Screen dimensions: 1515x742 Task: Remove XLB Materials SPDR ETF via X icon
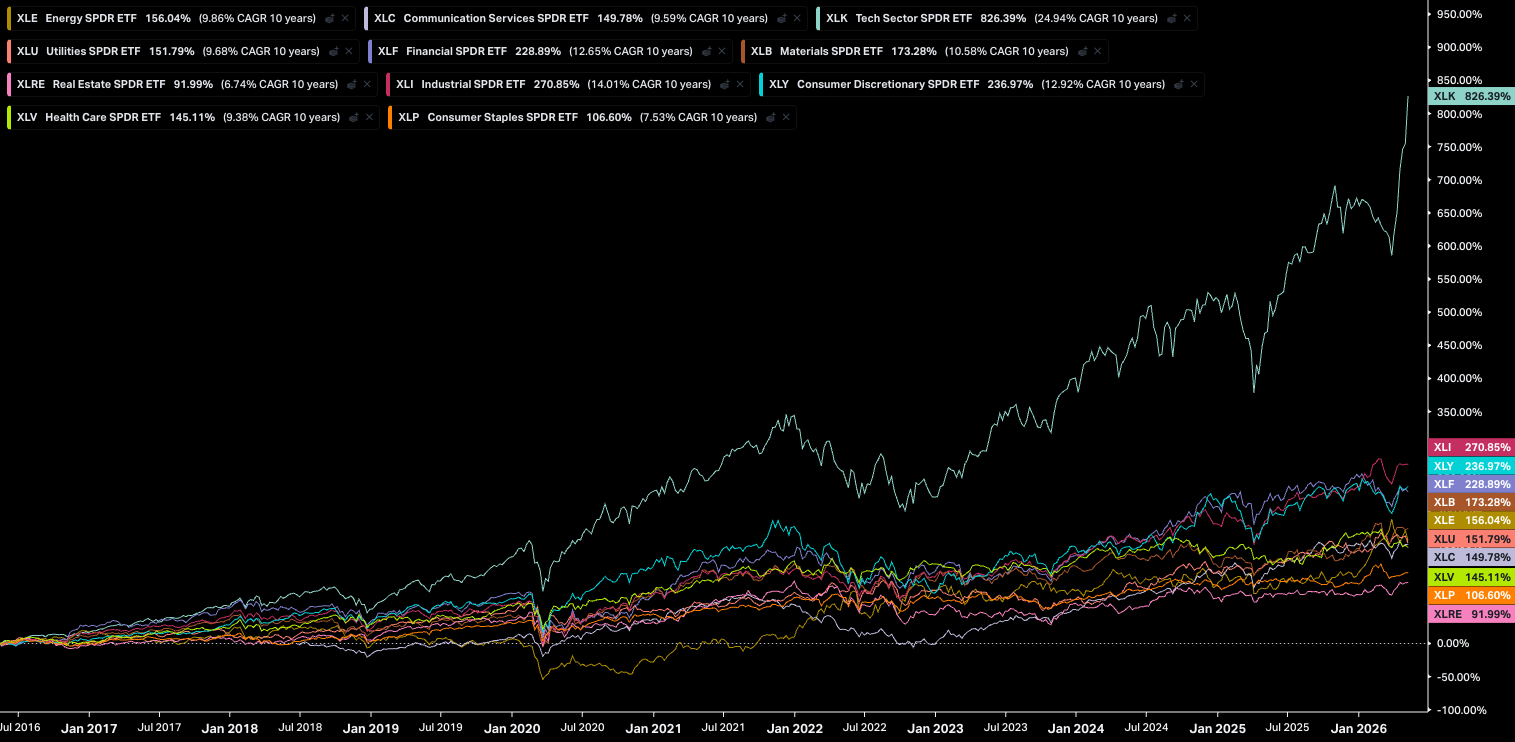(1098, 52)
